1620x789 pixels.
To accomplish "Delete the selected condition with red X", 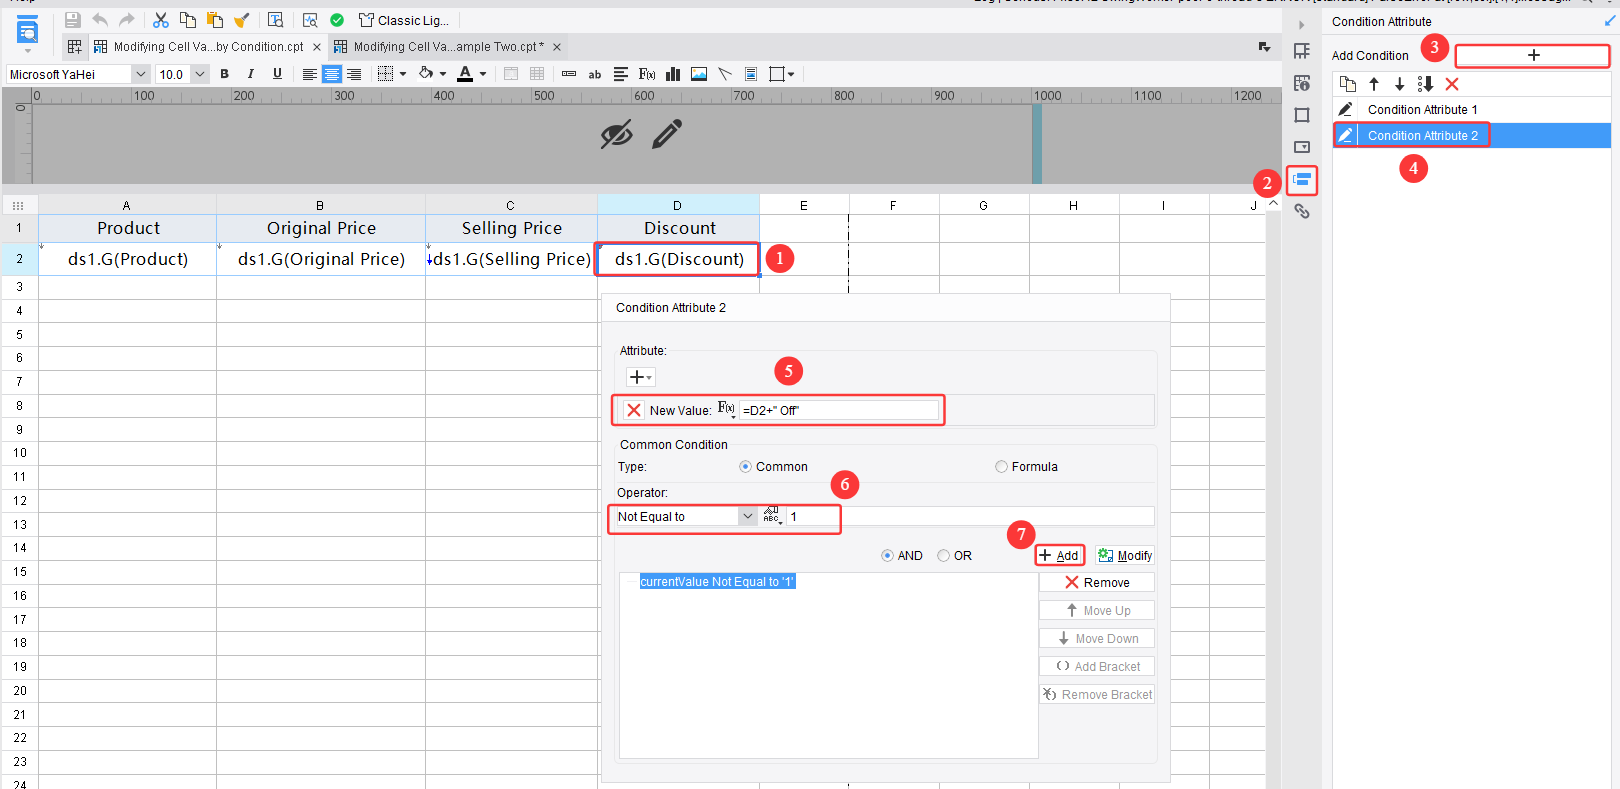I will (1452, 84).
